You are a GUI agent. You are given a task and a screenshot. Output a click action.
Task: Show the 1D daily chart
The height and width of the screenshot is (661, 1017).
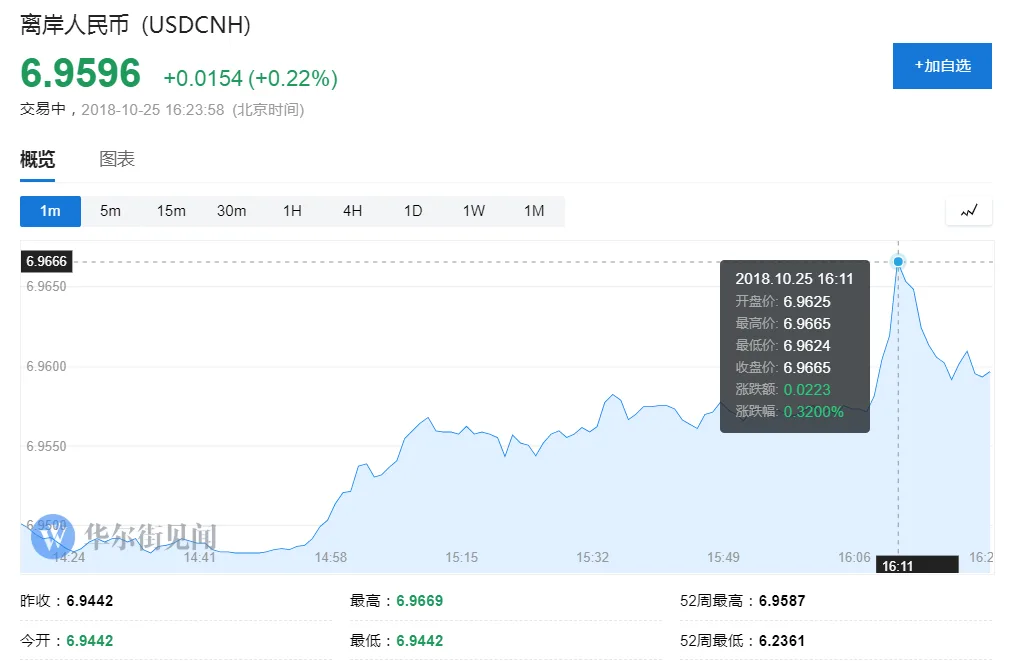coord(413,211)
